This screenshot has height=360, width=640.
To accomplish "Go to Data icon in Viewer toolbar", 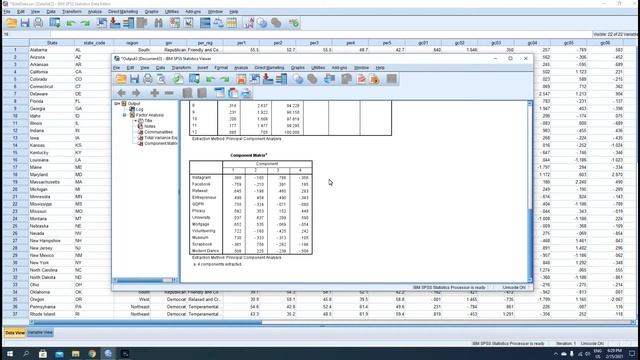I will coord(241,79).
